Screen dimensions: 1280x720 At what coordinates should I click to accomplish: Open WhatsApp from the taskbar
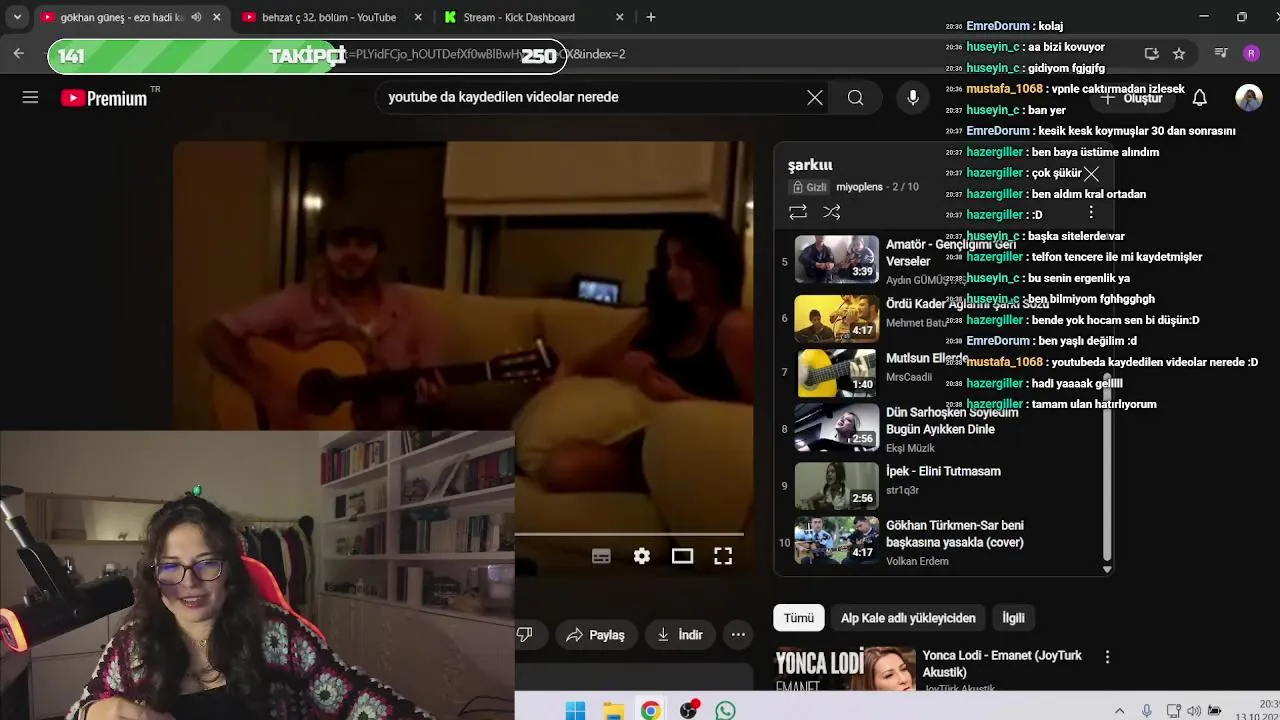tap(726, 711)
